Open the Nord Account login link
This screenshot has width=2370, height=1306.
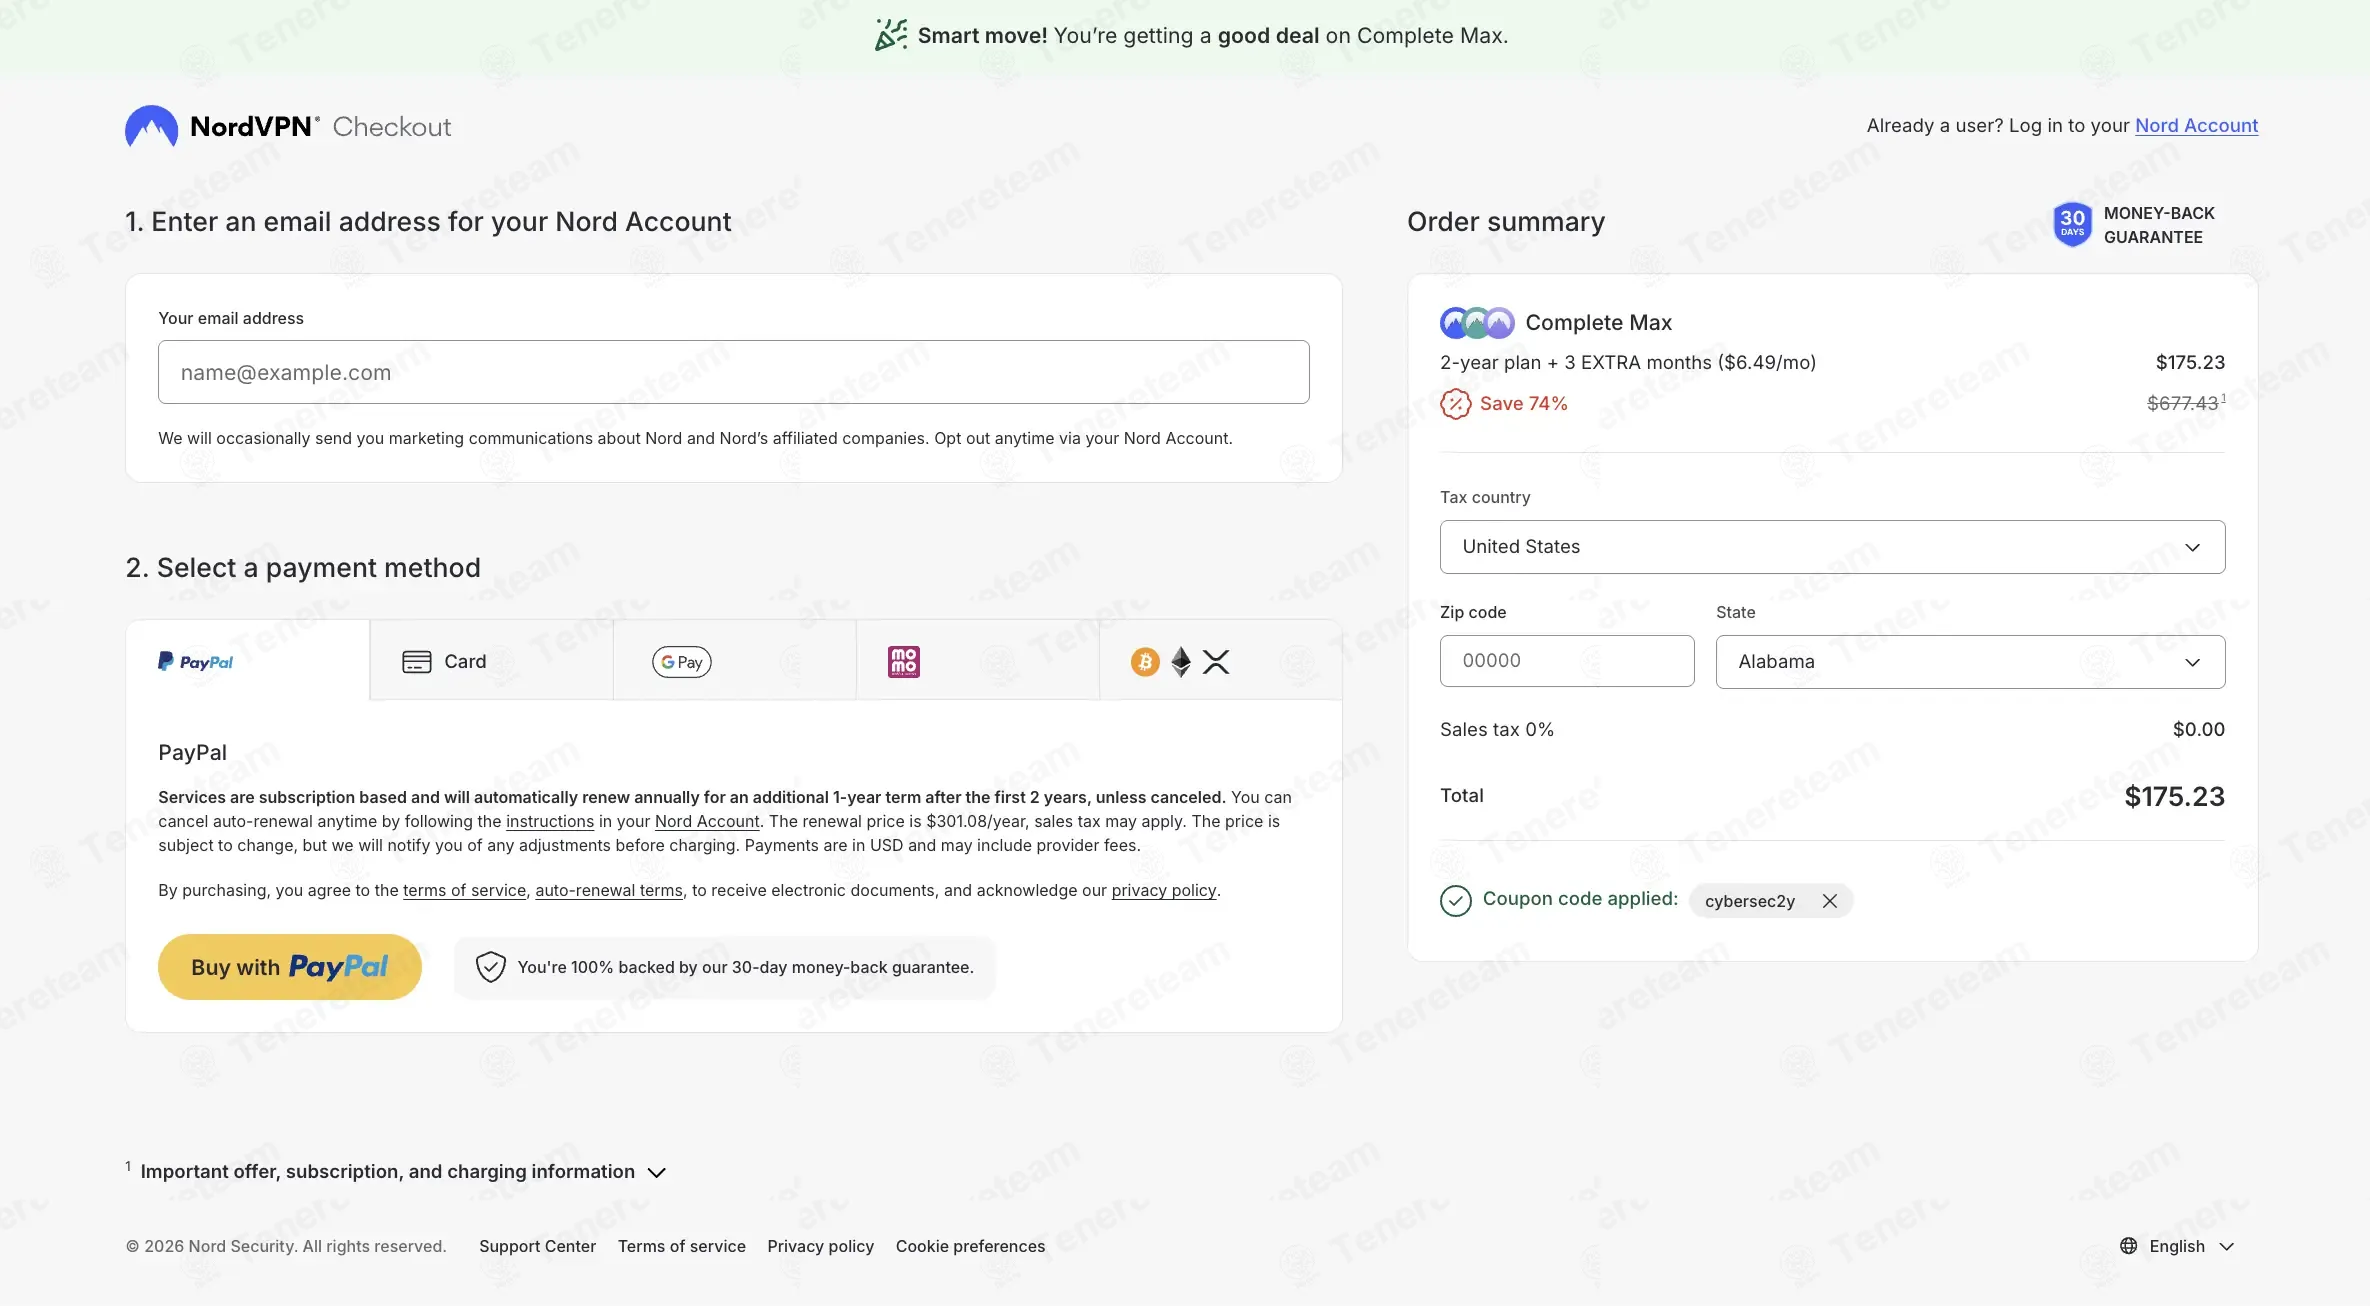tap(2196, 126)
